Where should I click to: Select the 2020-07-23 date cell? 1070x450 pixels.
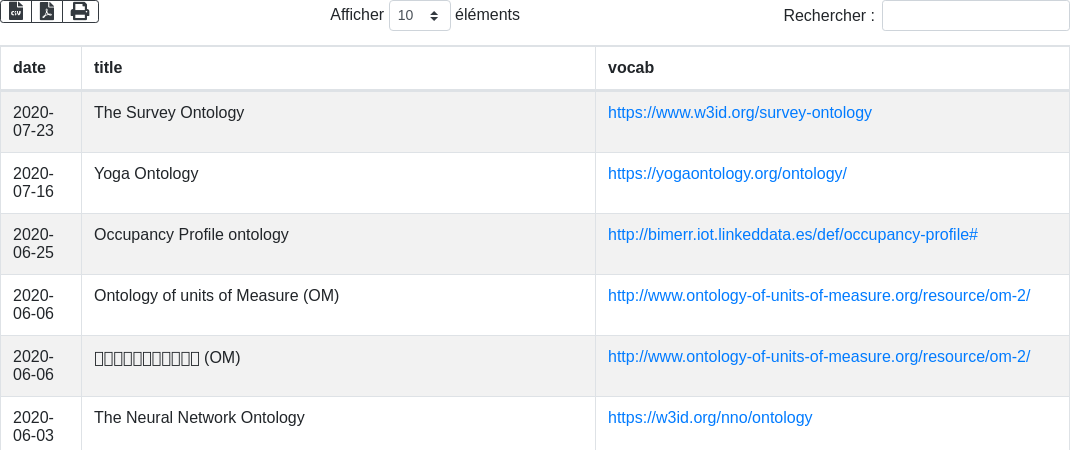coord(41,122)
